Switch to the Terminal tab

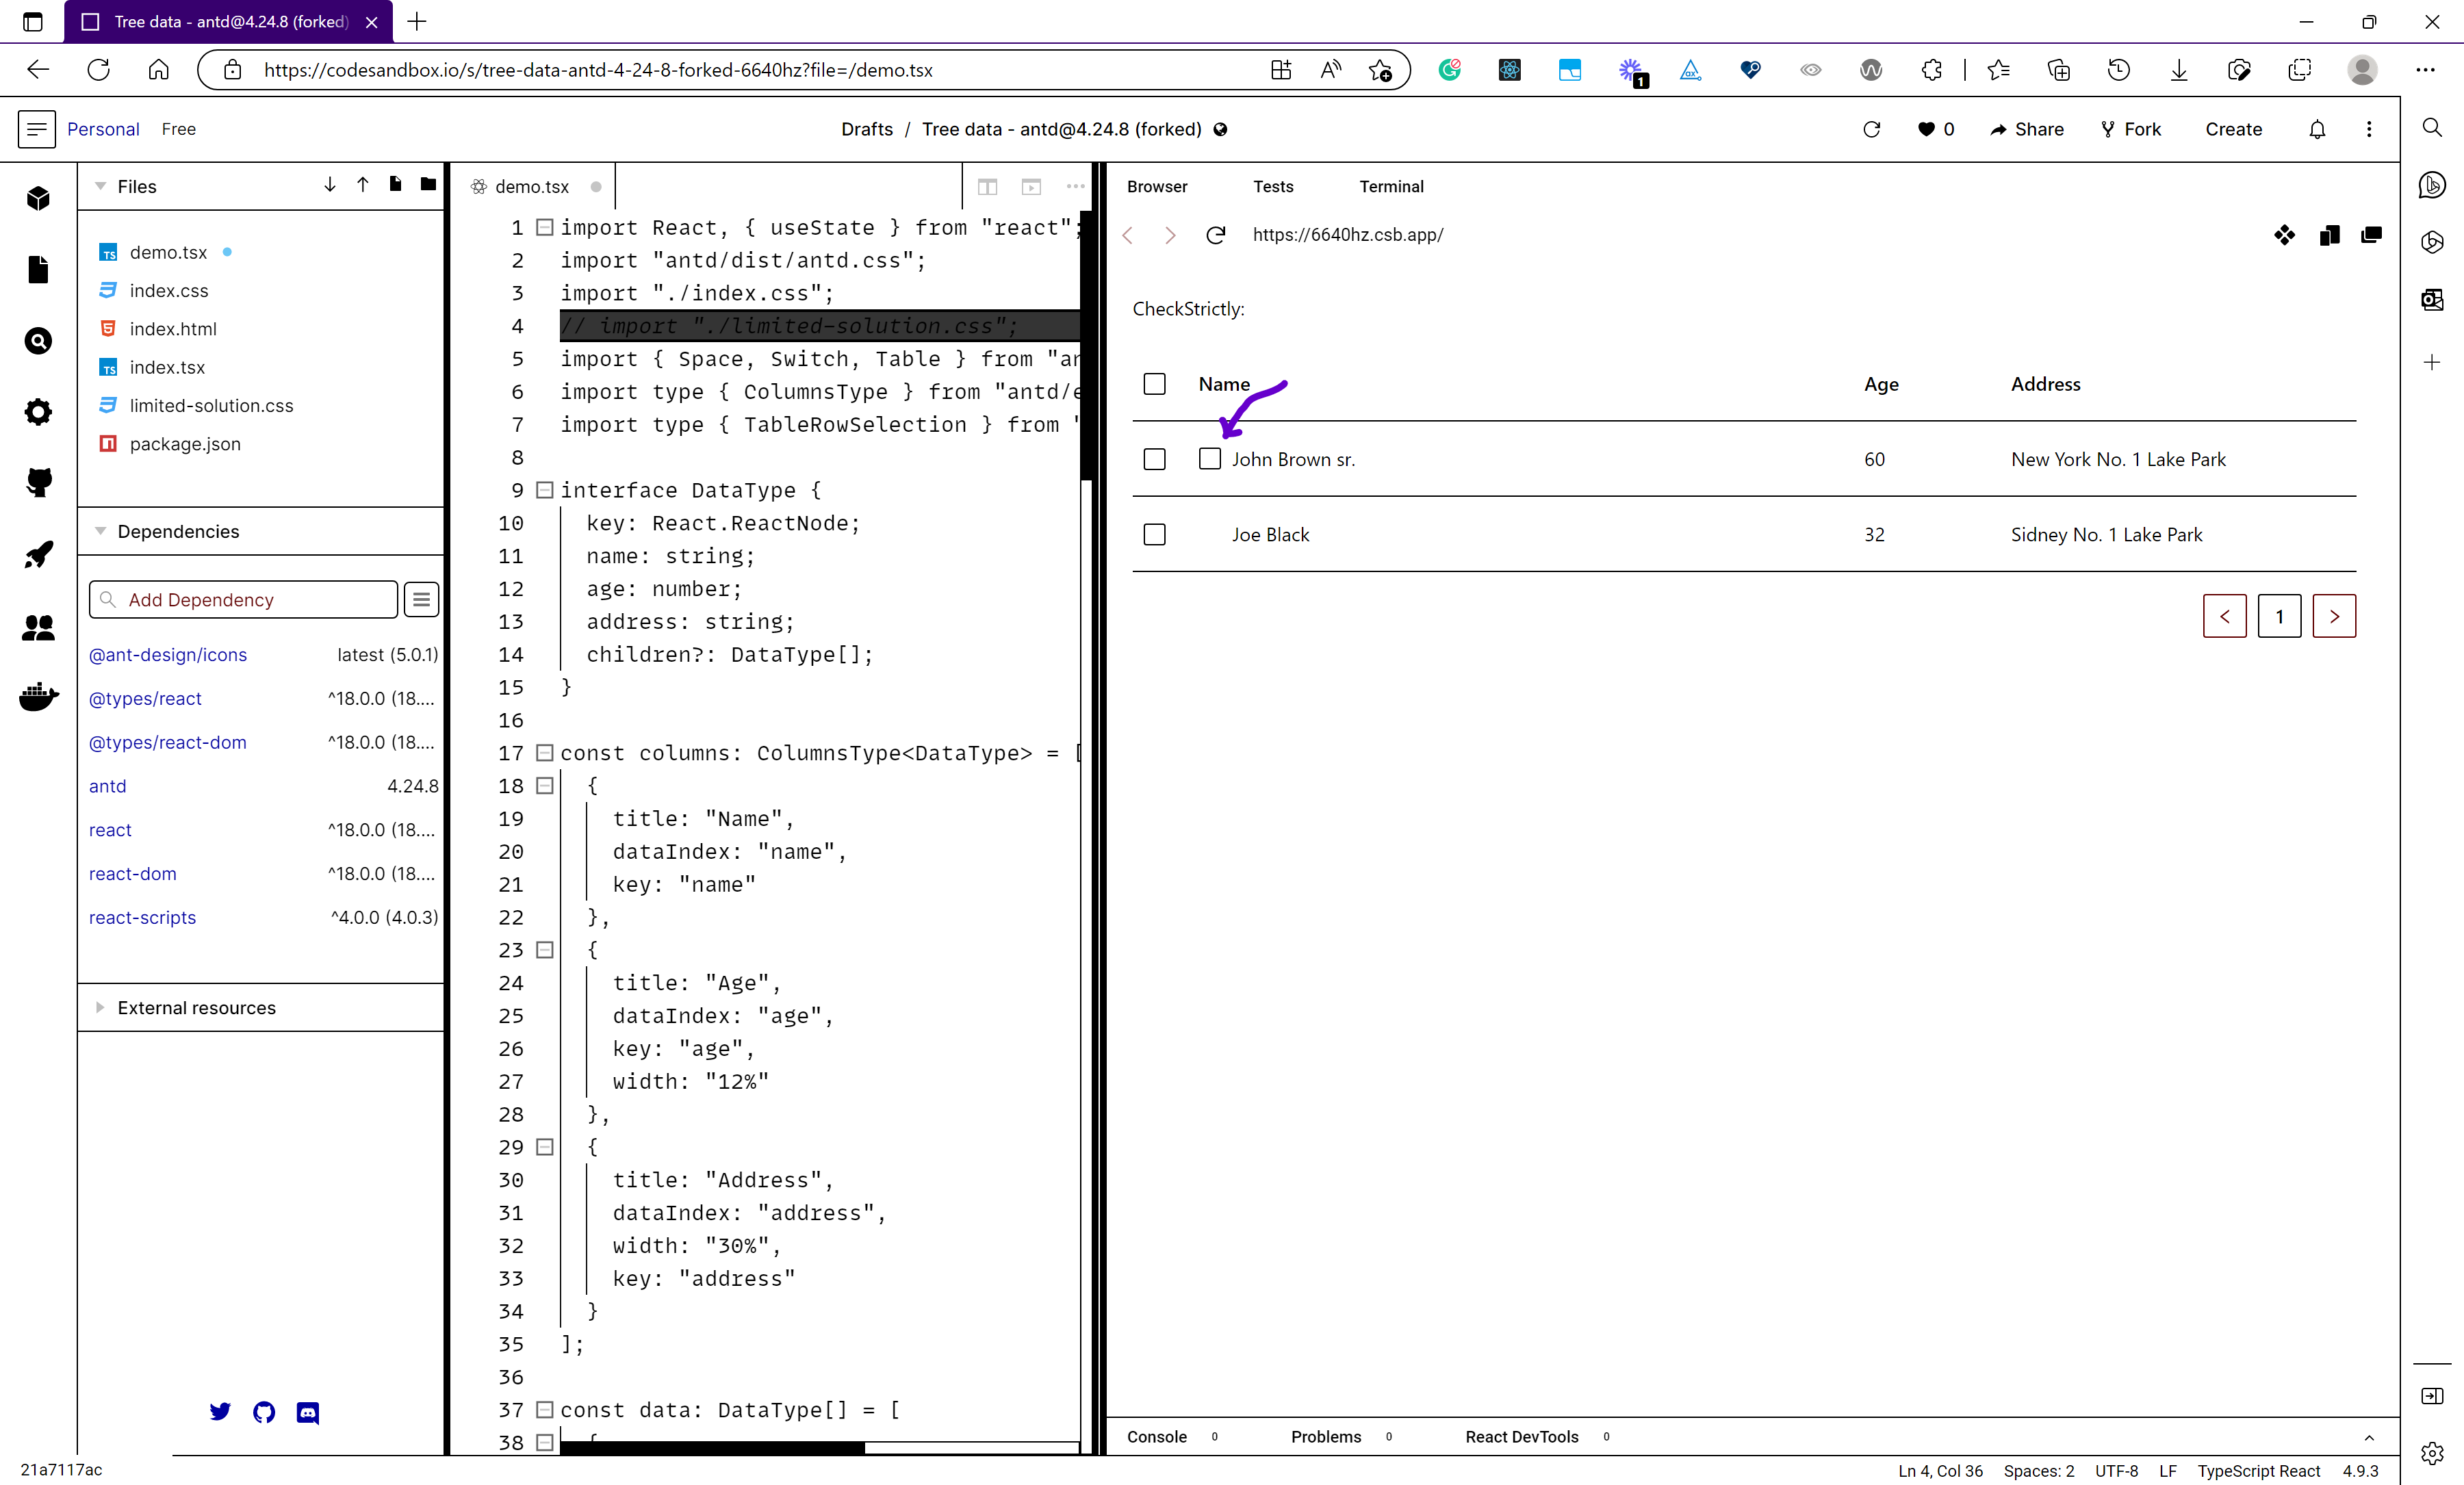pos(1391,186)
